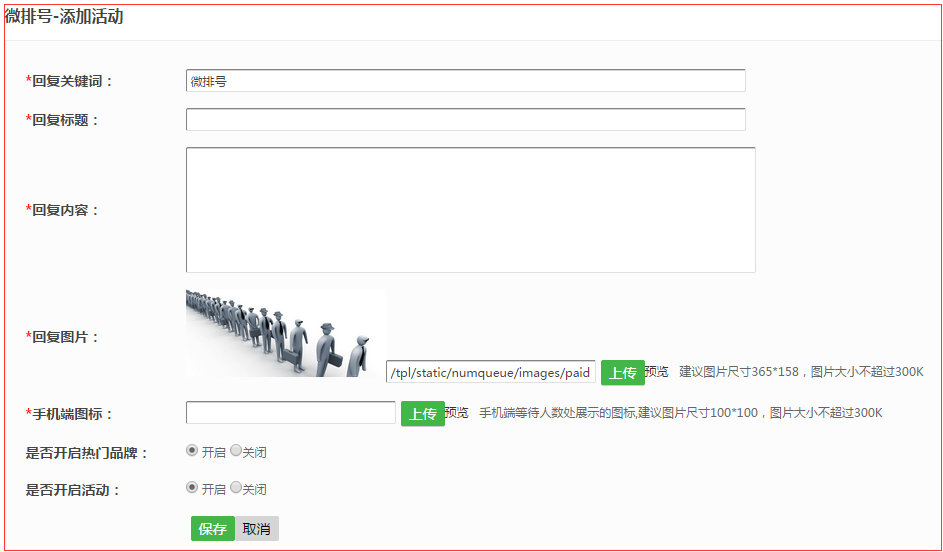Screen dimensions: 943x552
Task: Click the green 保存 button
Action: coord(213,529)
